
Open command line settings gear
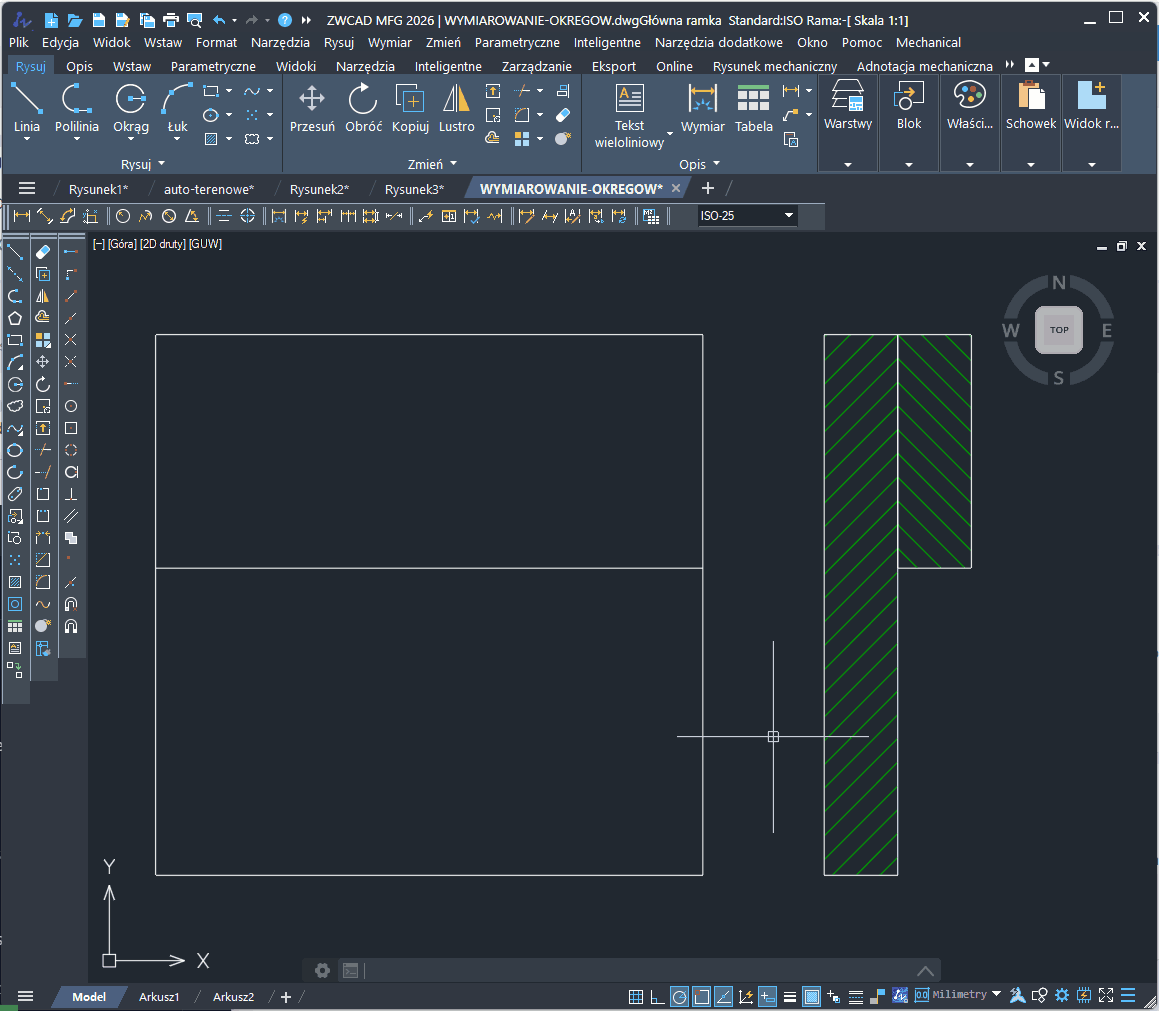(322, 970)
